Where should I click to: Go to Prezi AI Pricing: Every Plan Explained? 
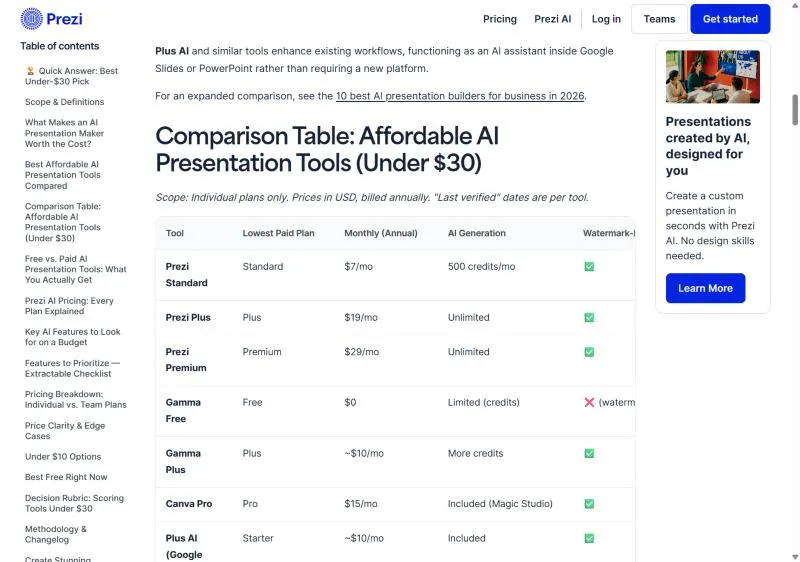[x=69, y=306]
